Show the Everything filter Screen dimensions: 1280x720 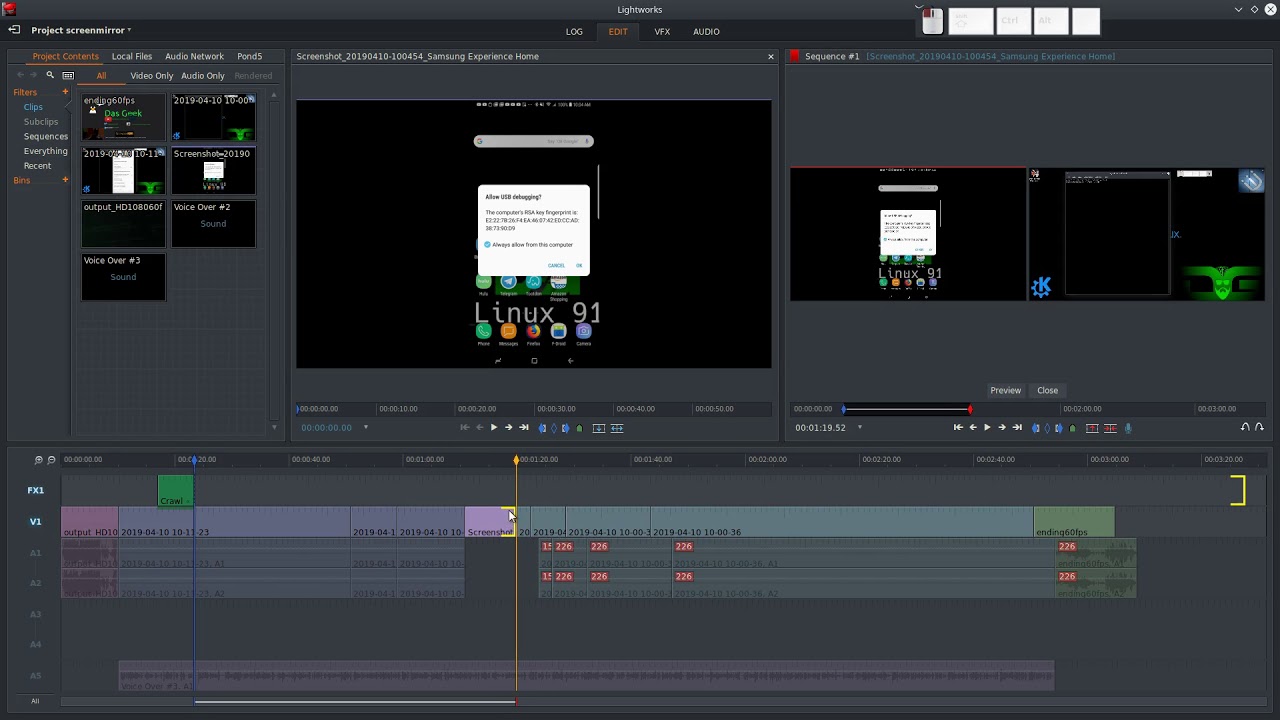pos(46,151)
